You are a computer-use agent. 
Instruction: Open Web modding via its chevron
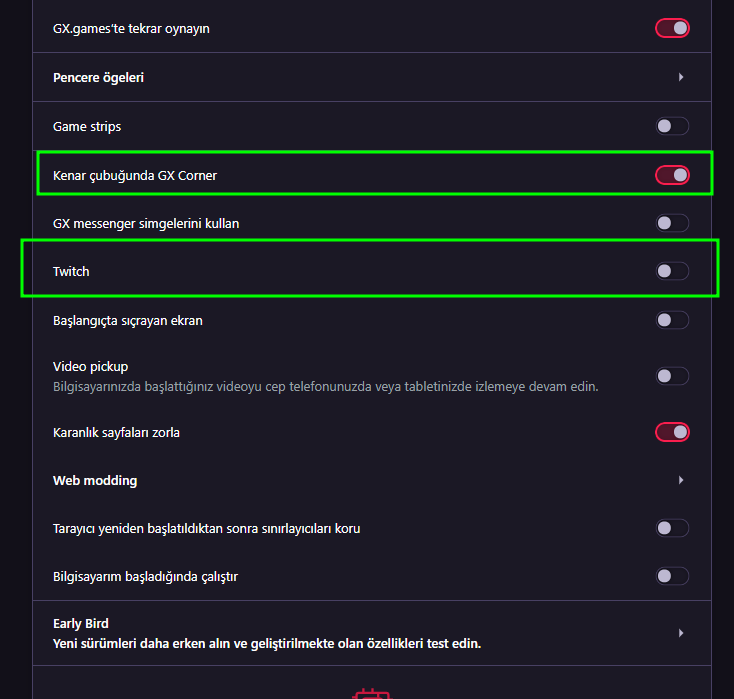[681, 480]
